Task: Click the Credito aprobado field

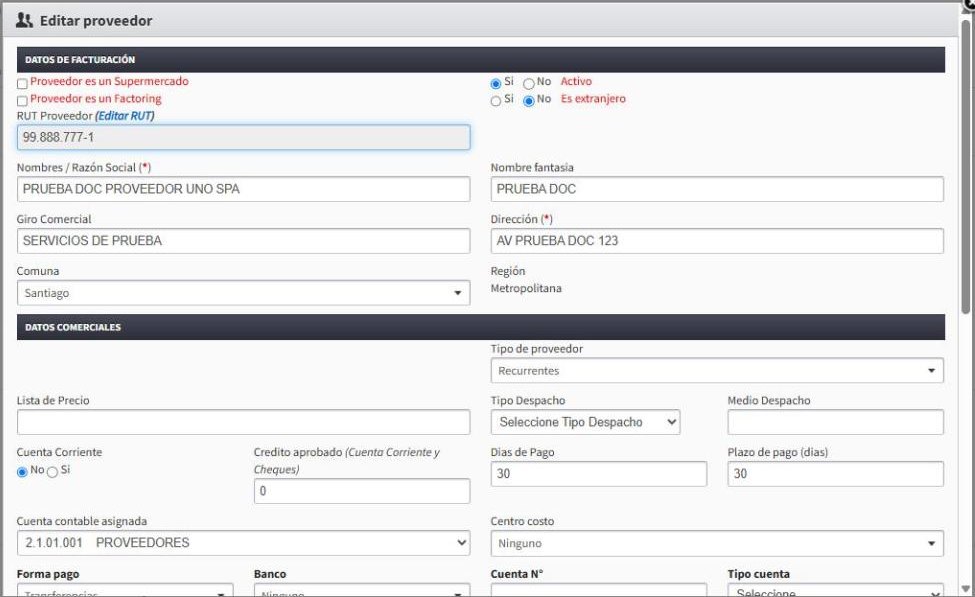Action: [x=362, y=491]
